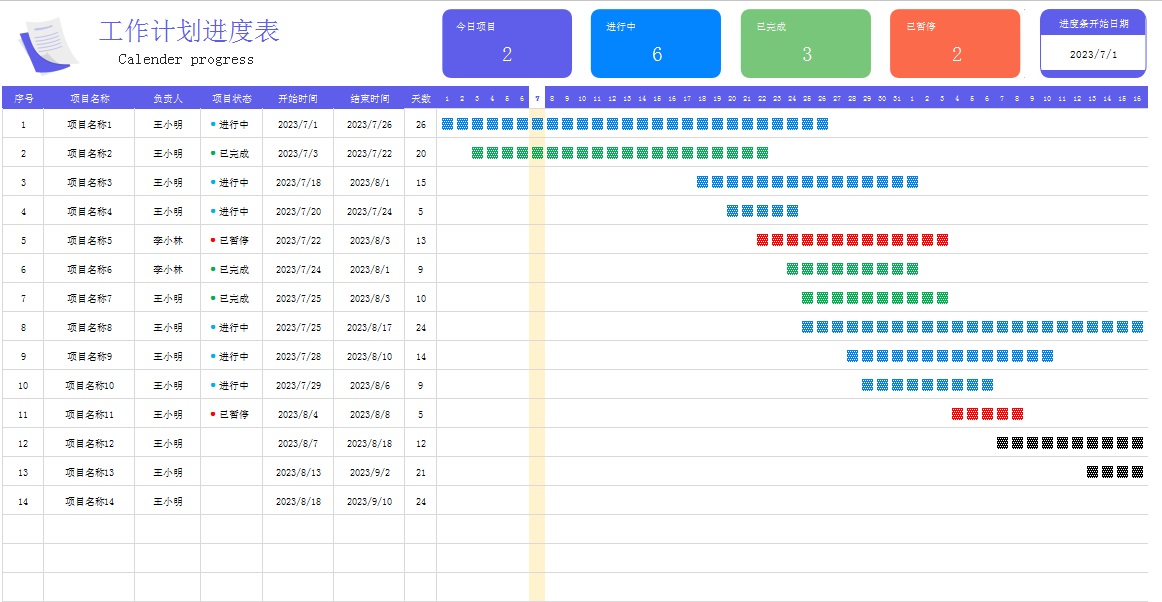Click the blue 进行中 summary card

(x=656, y=44)
